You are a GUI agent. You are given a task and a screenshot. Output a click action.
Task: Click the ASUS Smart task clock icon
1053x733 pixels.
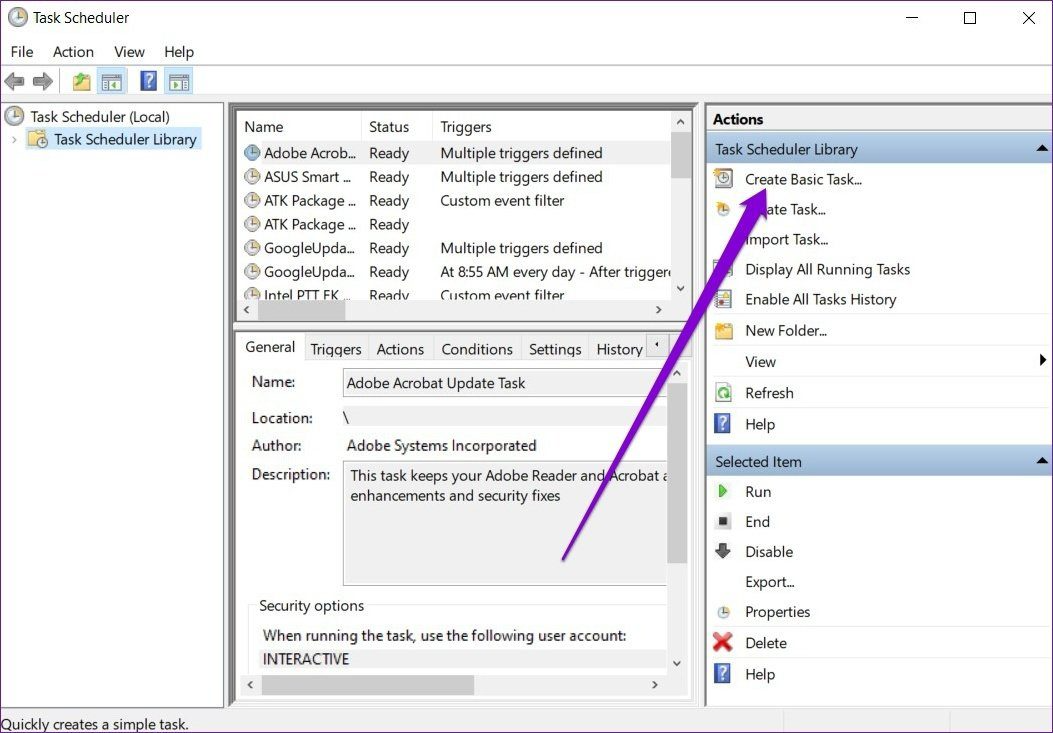point(252,177)
